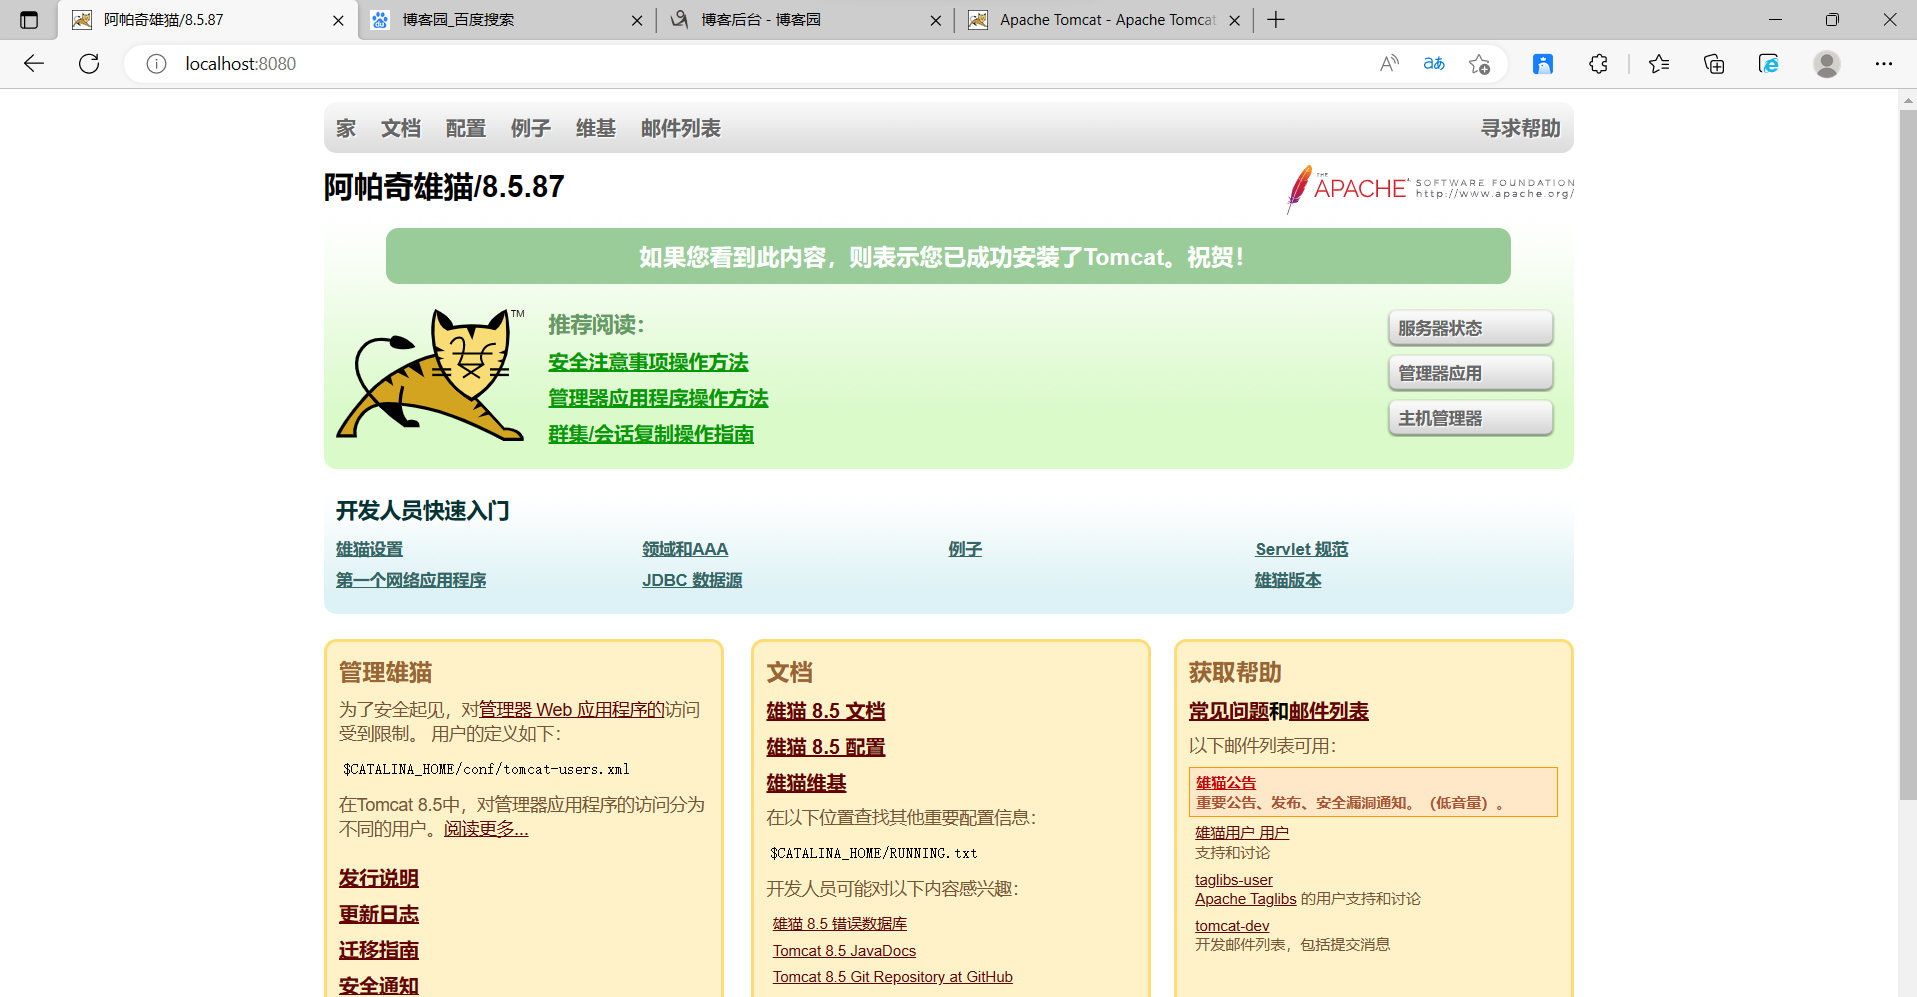Open the tab actions menu icon
This screenshot has width=1917, height=997.
click(x=29, y=20)
